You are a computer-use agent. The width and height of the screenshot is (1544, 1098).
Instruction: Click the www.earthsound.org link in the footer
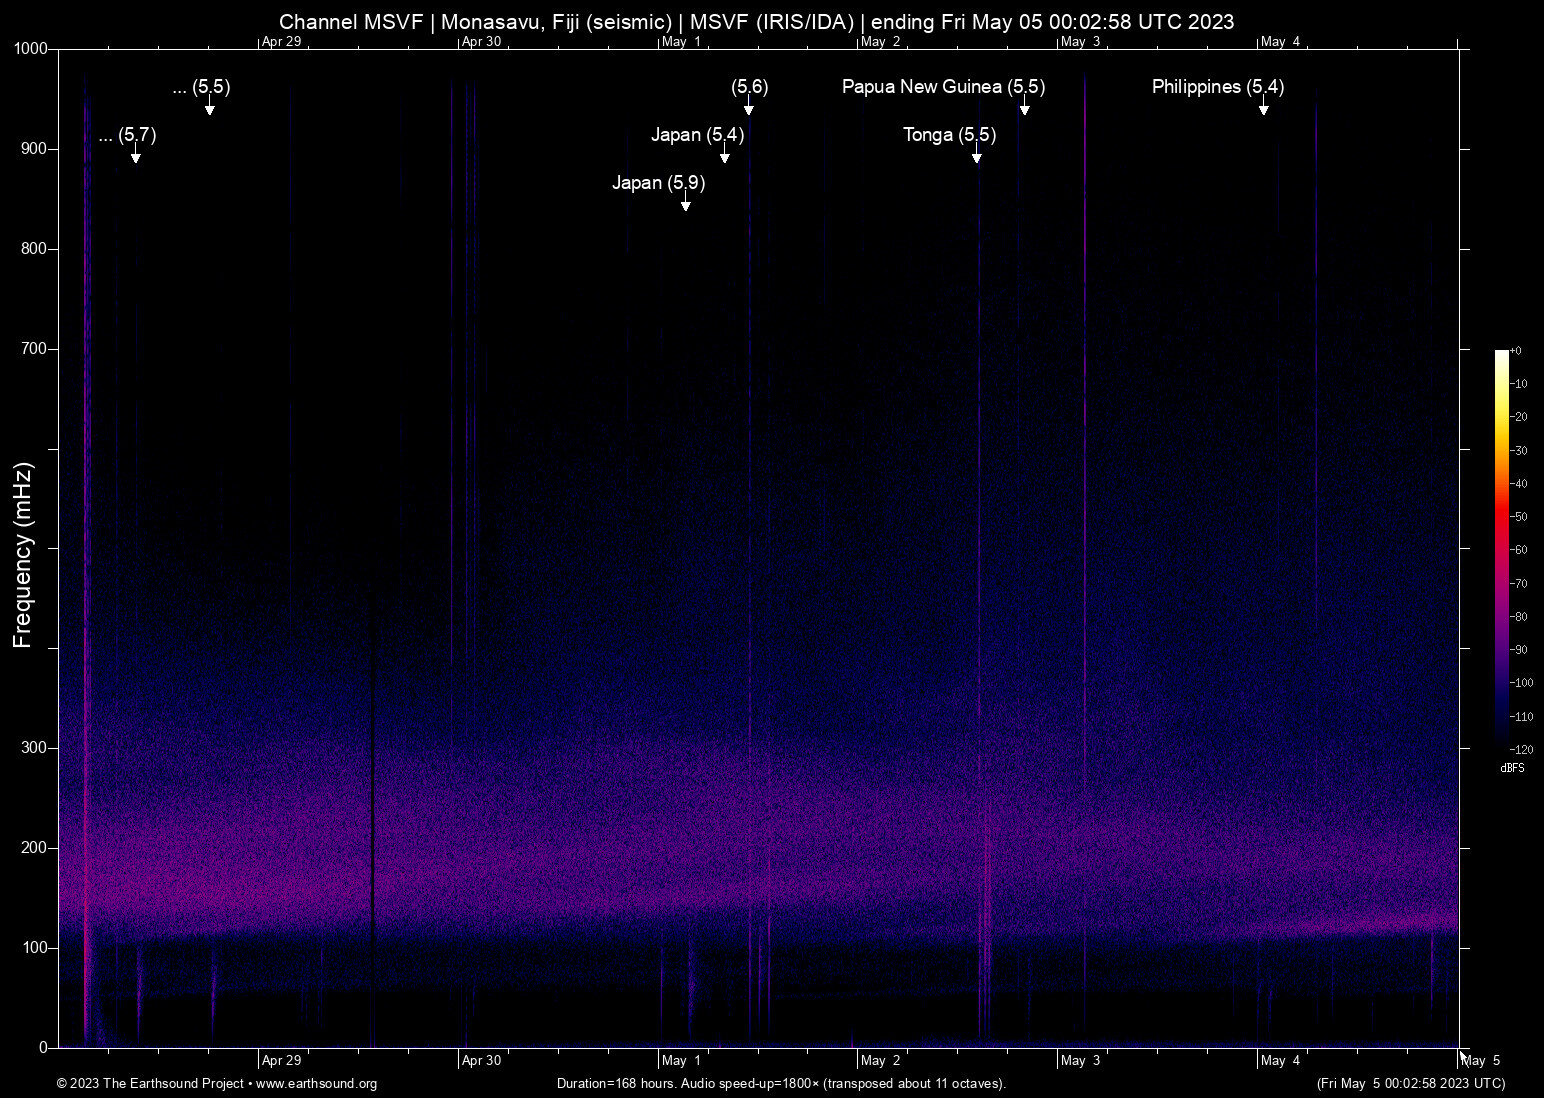(316, 1084)
